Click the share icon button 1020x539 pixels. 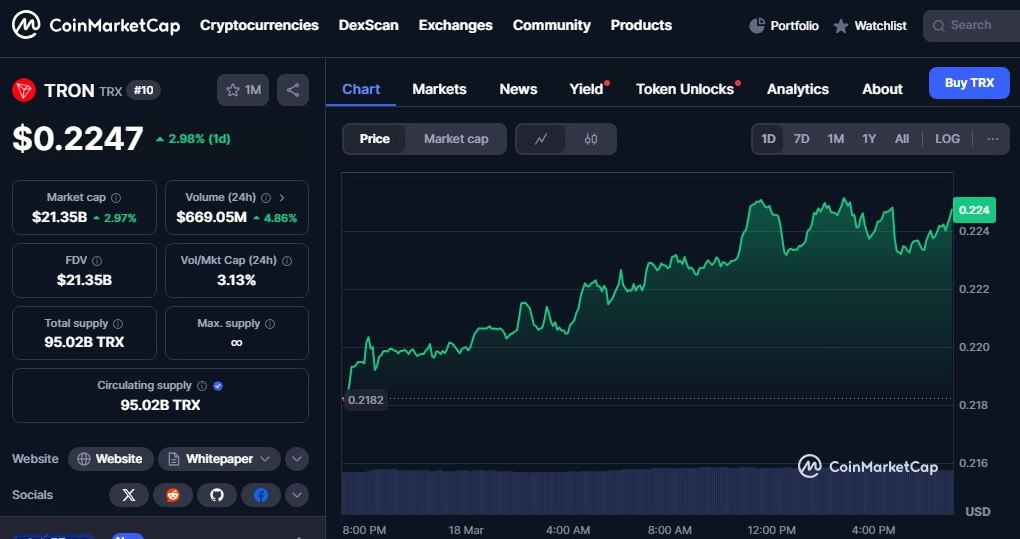tap(293, 90)
